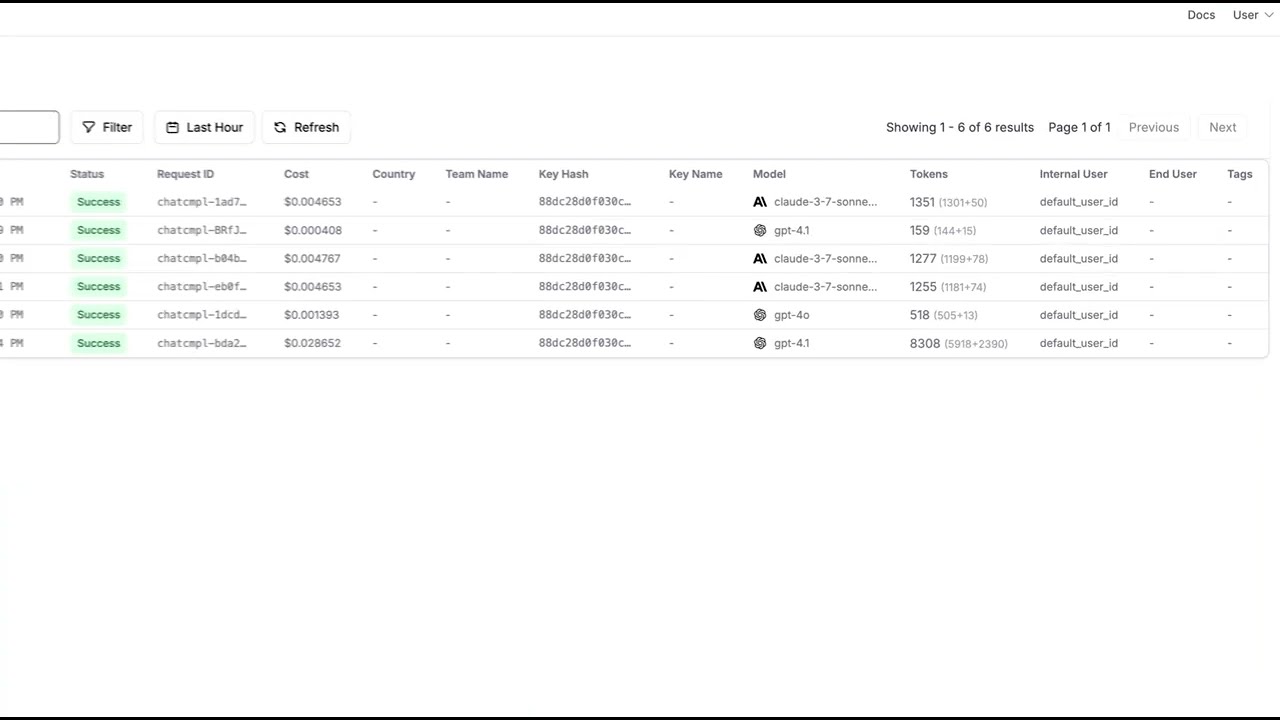Image resolution: width=1280 pixels, height=720 pixels.
Task: Refresh the logs table
Action: coord(306,127)
